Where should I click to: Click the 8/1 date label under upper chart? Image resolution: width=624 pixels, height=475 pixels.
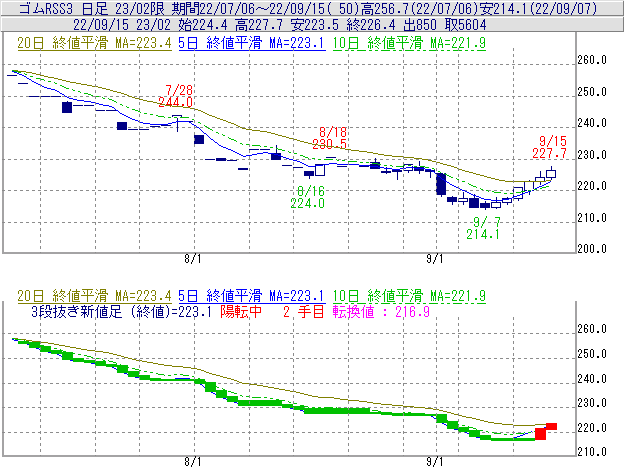[x=193, y=259]
